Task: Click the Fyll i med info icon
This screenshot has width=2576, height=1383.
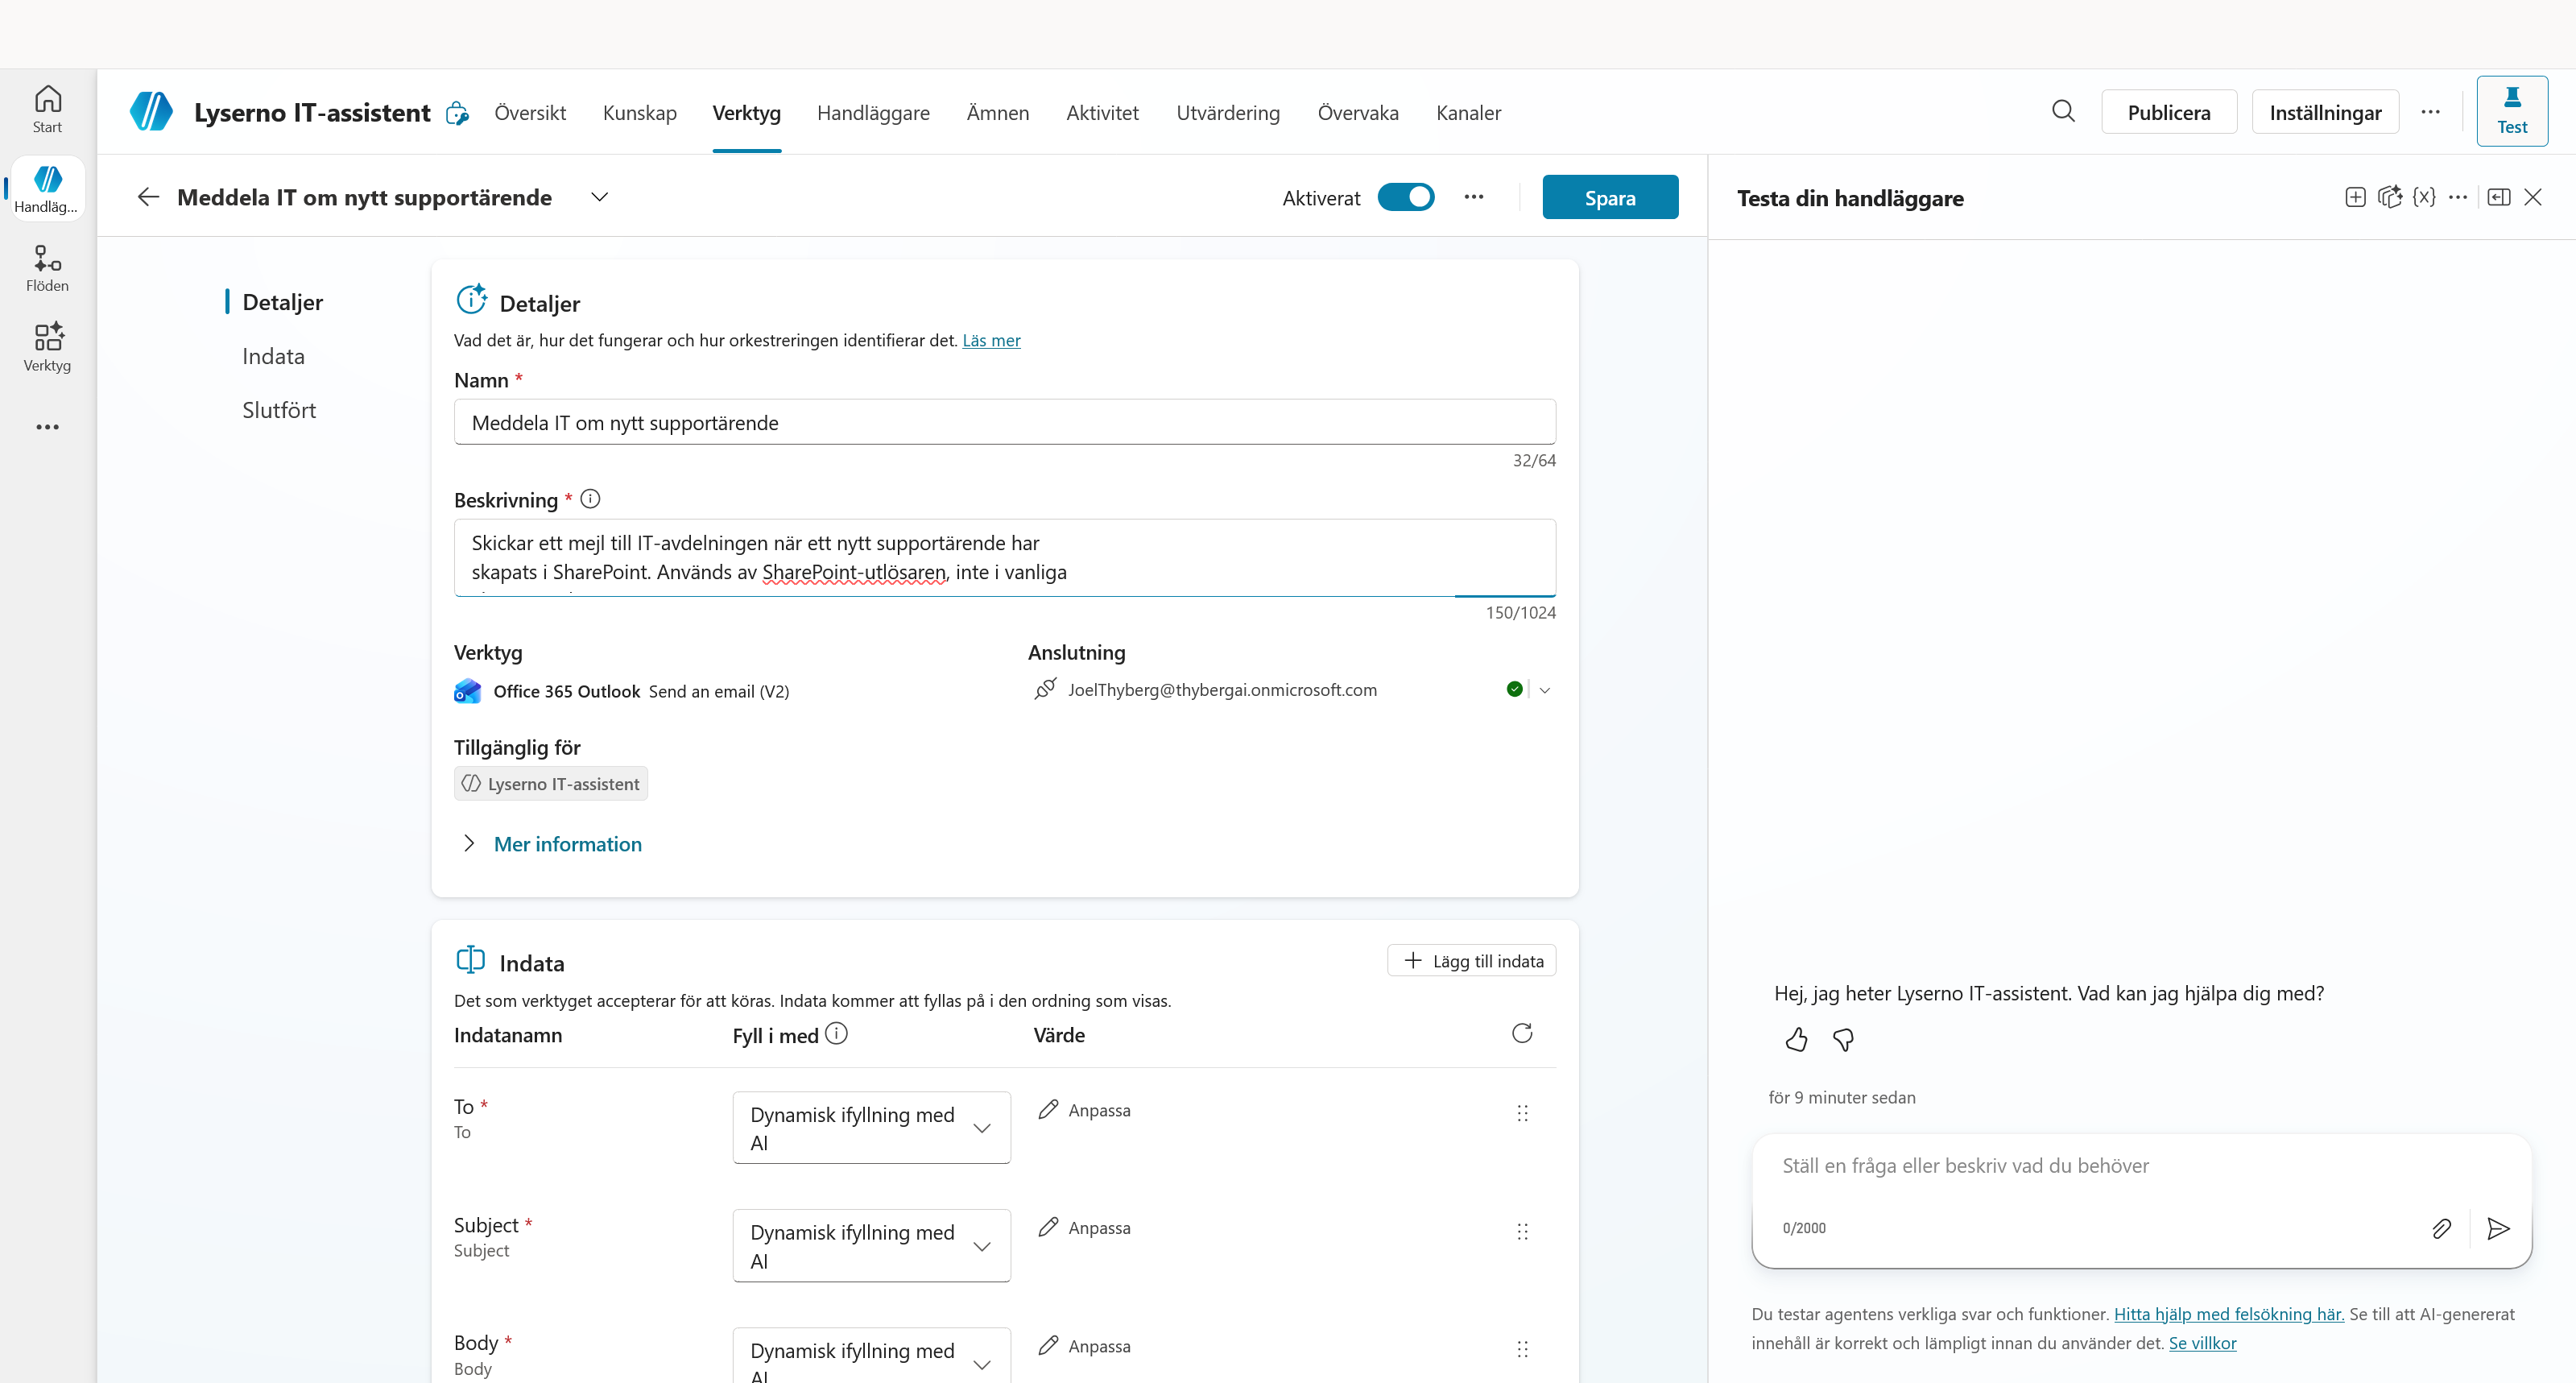Action: point(837,1034)
